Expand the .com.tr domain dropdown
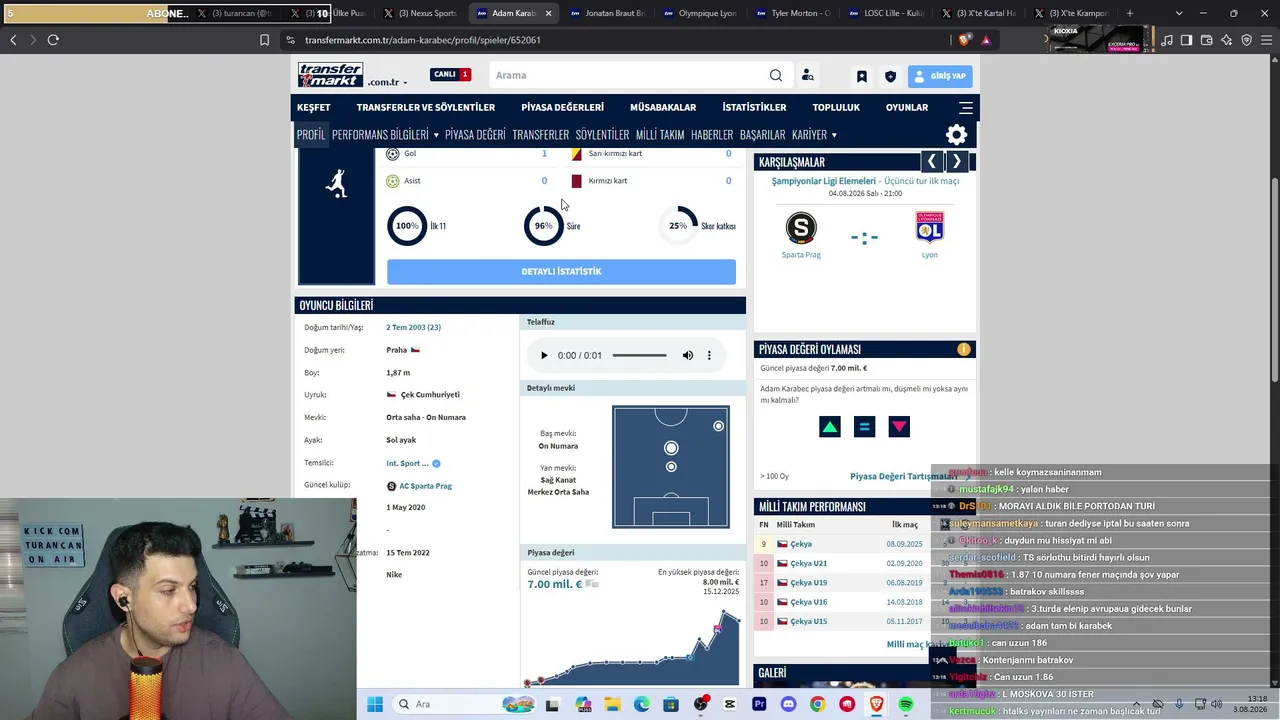Image resolution: width=1280 pixels, height=720 pixels. point(387,82)
